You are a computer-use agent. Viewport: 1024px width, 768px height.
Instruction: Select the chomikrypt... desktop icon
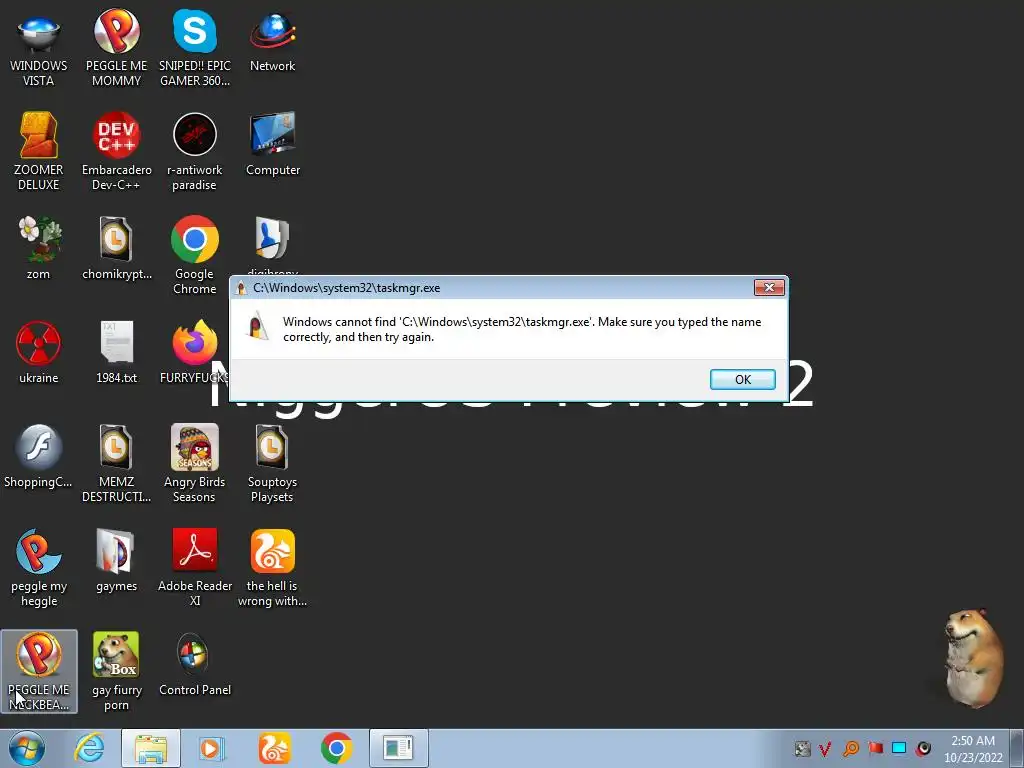(116, 248)
